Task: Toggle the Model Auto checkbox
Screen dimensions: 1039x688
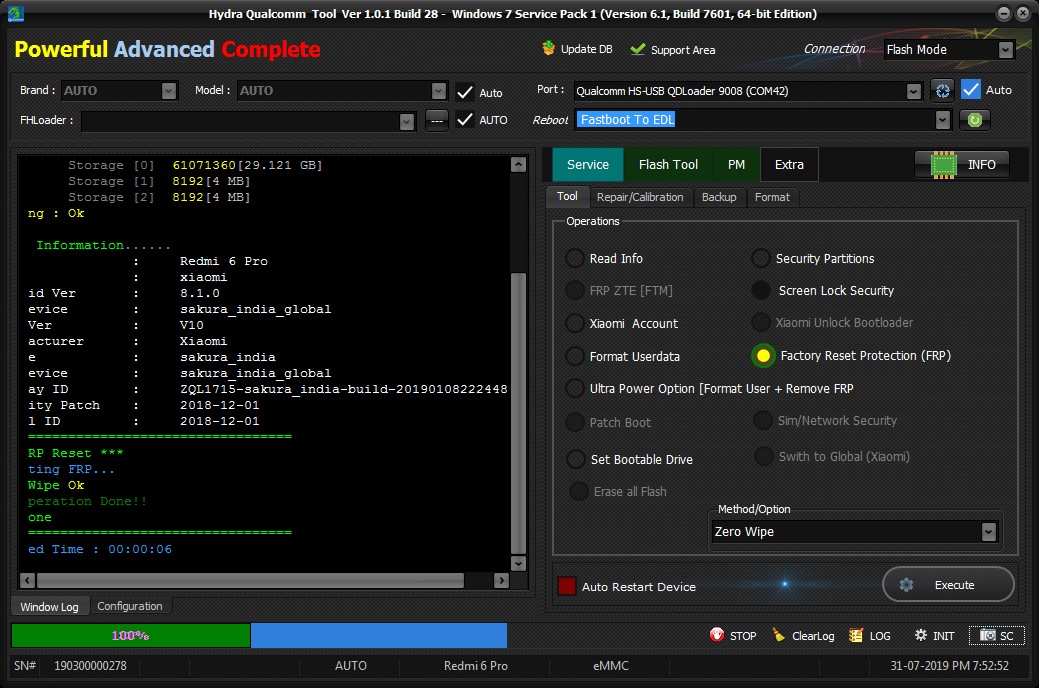Action: pos(465,92)
